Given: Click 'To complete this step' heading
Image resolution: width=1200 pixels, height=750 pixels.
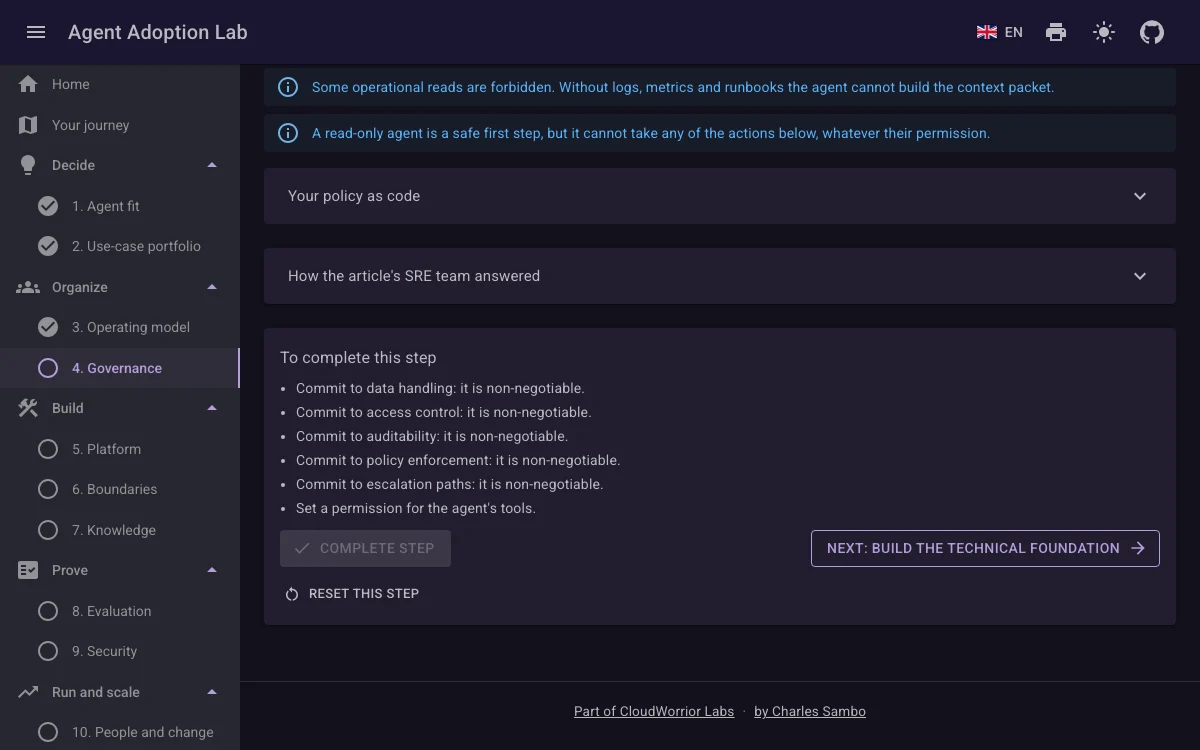Looking at the screenshot, I should coord(358,357).
